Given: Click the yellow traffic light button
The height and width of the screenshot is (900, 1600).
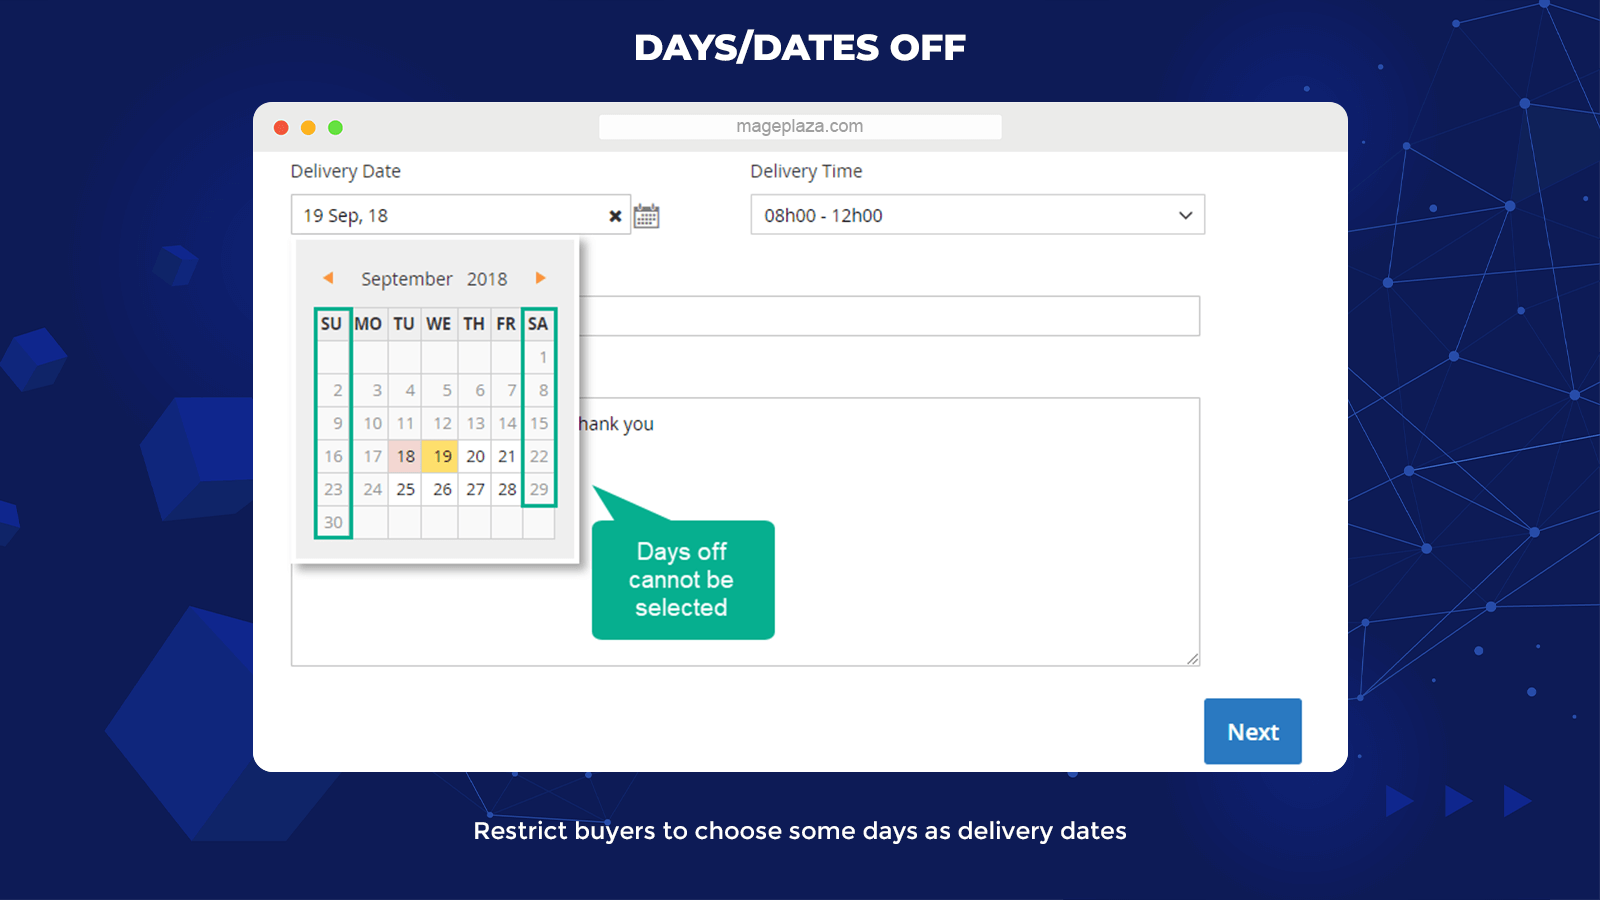Looking at the screenshot, I should pos(308,127).
